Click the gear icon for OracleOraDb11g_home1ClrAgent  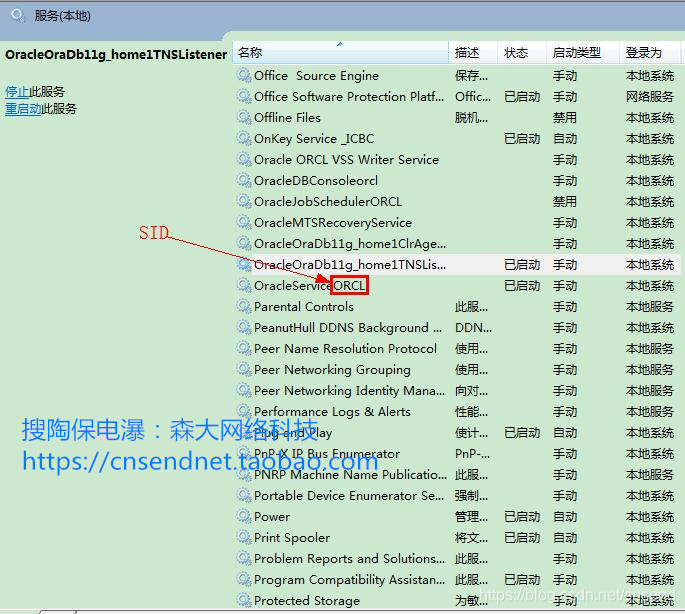243,243
